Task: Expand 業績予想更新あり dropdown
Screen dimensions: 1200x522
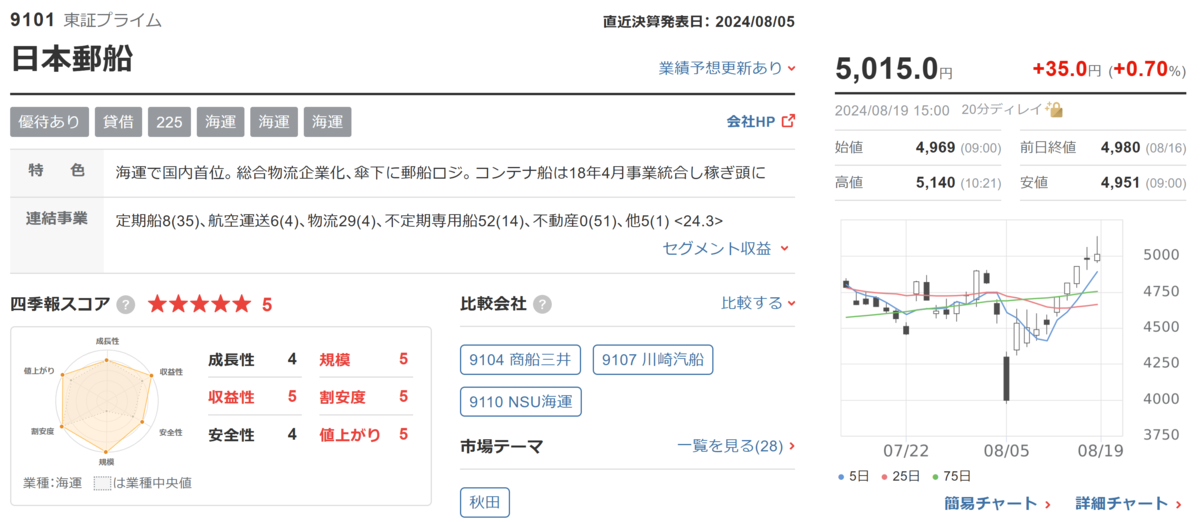Action: click(x=727, y=68)
